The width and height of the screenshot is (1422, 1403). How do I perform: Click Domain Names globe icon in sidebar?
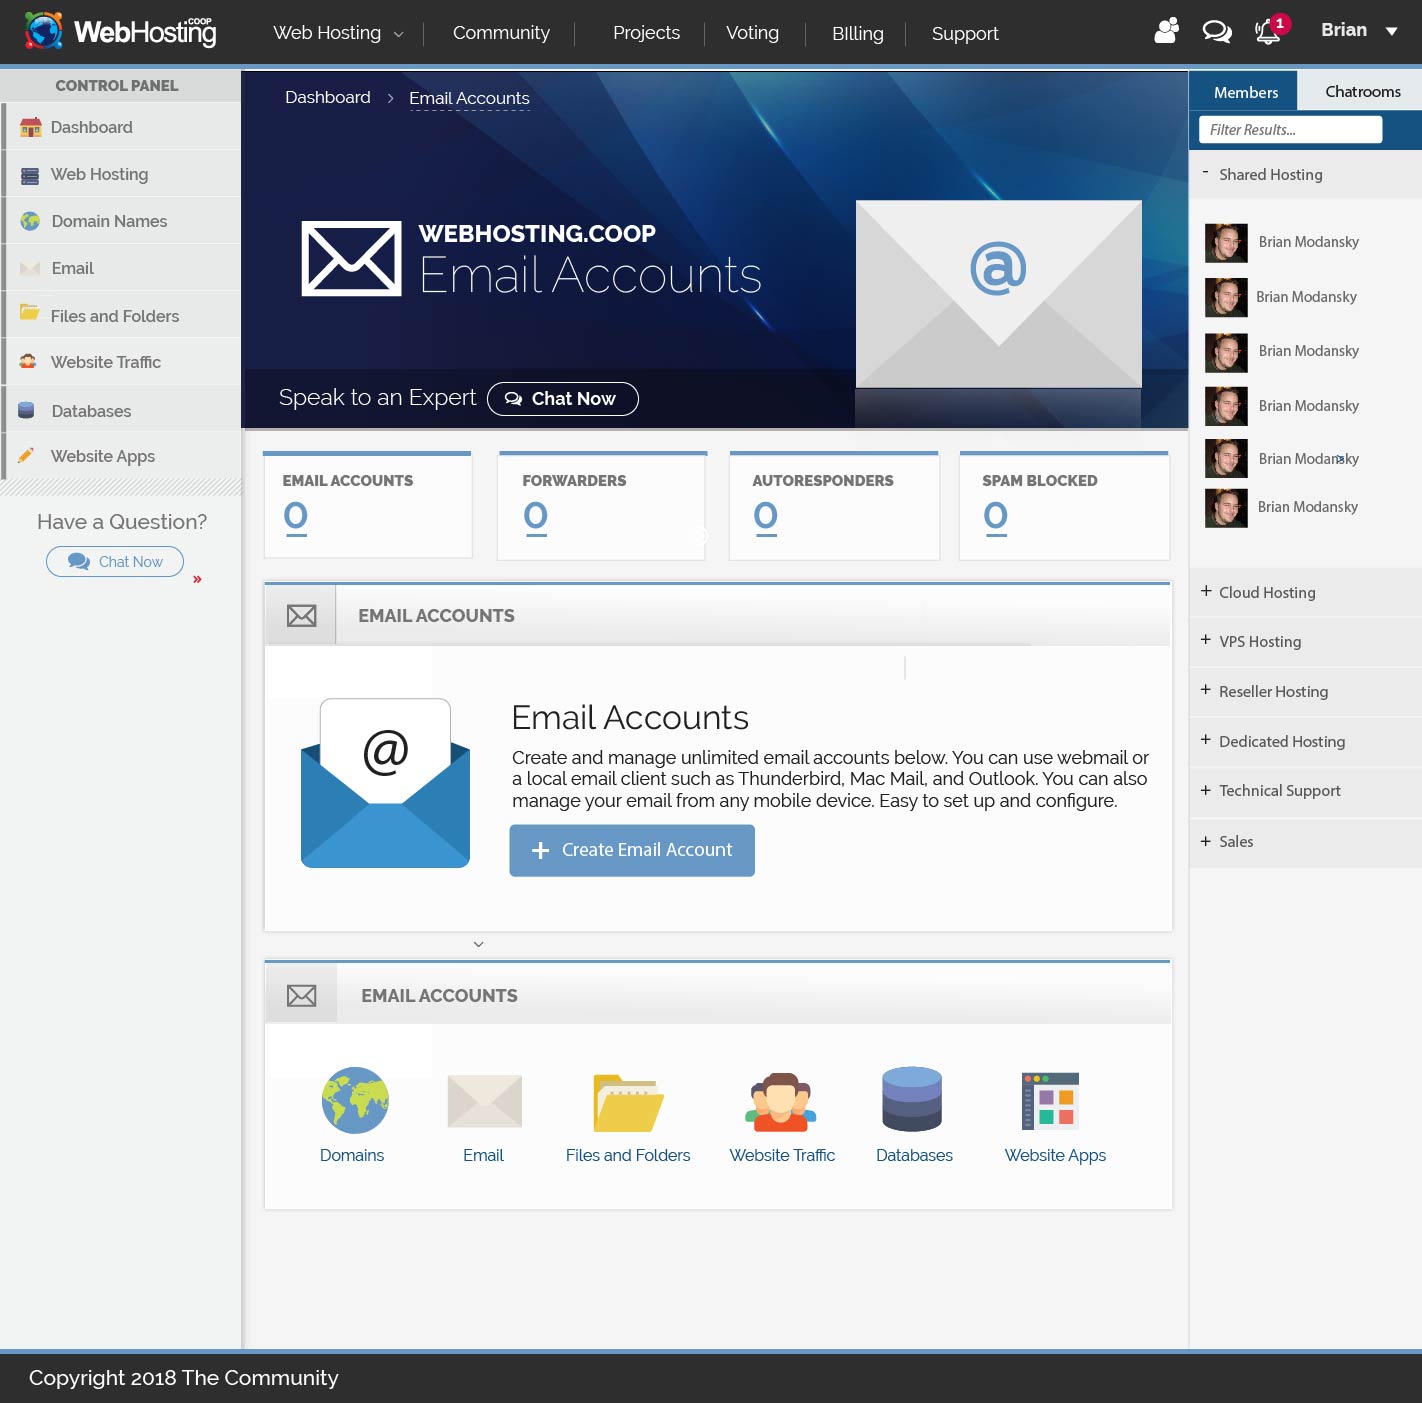(x=30, y=221)
